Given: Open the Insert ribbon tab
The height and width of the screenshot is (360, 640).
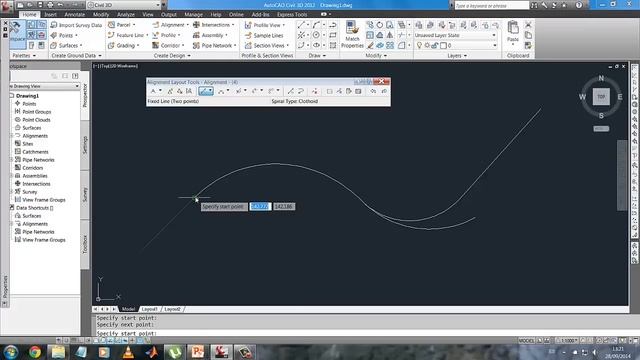Looking at the screenshot, I should tap(51, 14).
